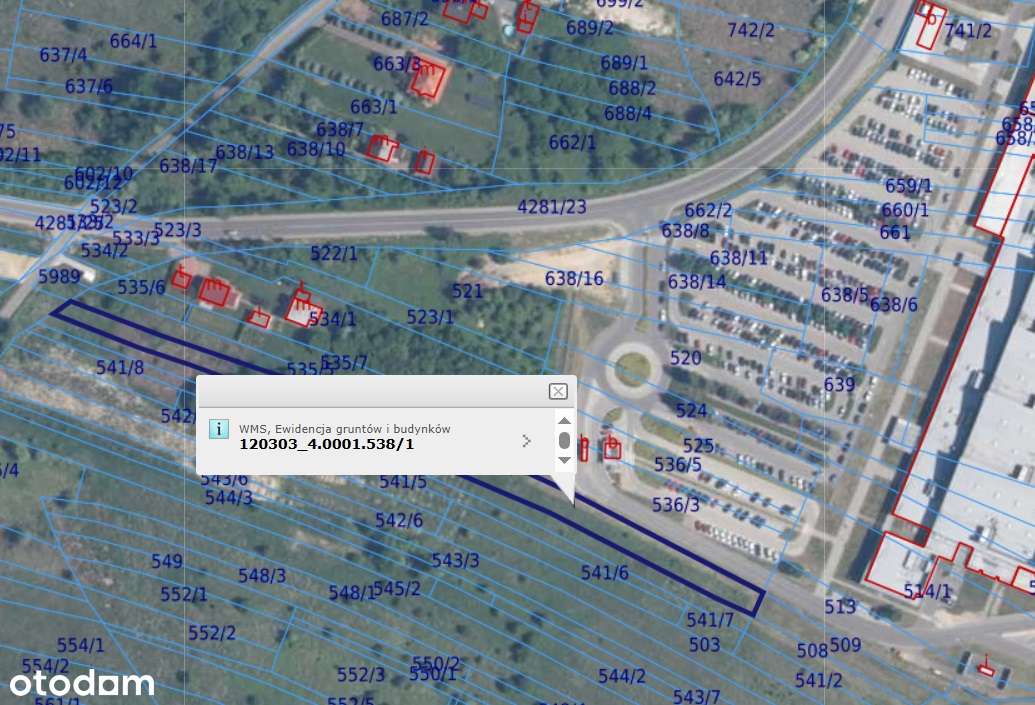The image size is (1035, 705).
Task: Click parcel label 520
Action: (x=686, y=358)
